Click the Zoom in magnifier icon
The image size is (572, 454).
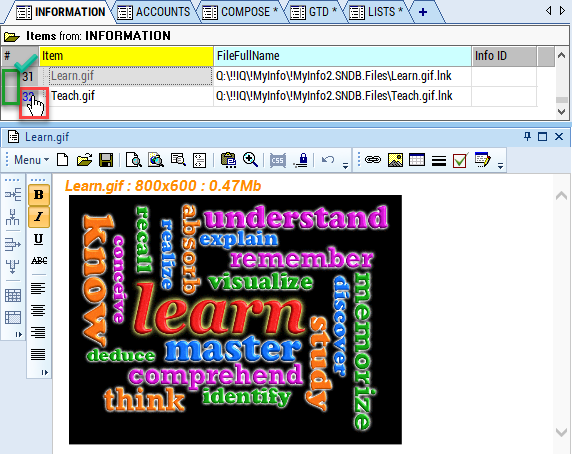[250, 160]
